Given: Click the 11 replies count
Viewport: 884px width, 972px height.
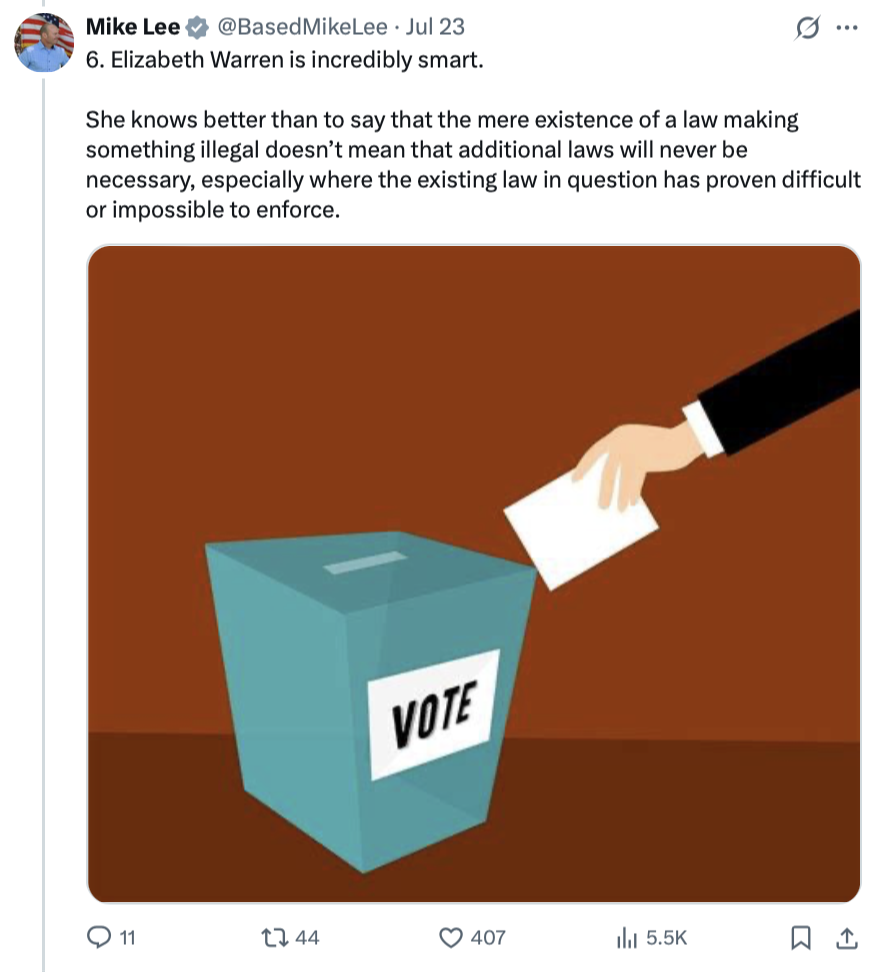Looking at the screenshot, I should (x=127, y=938).
